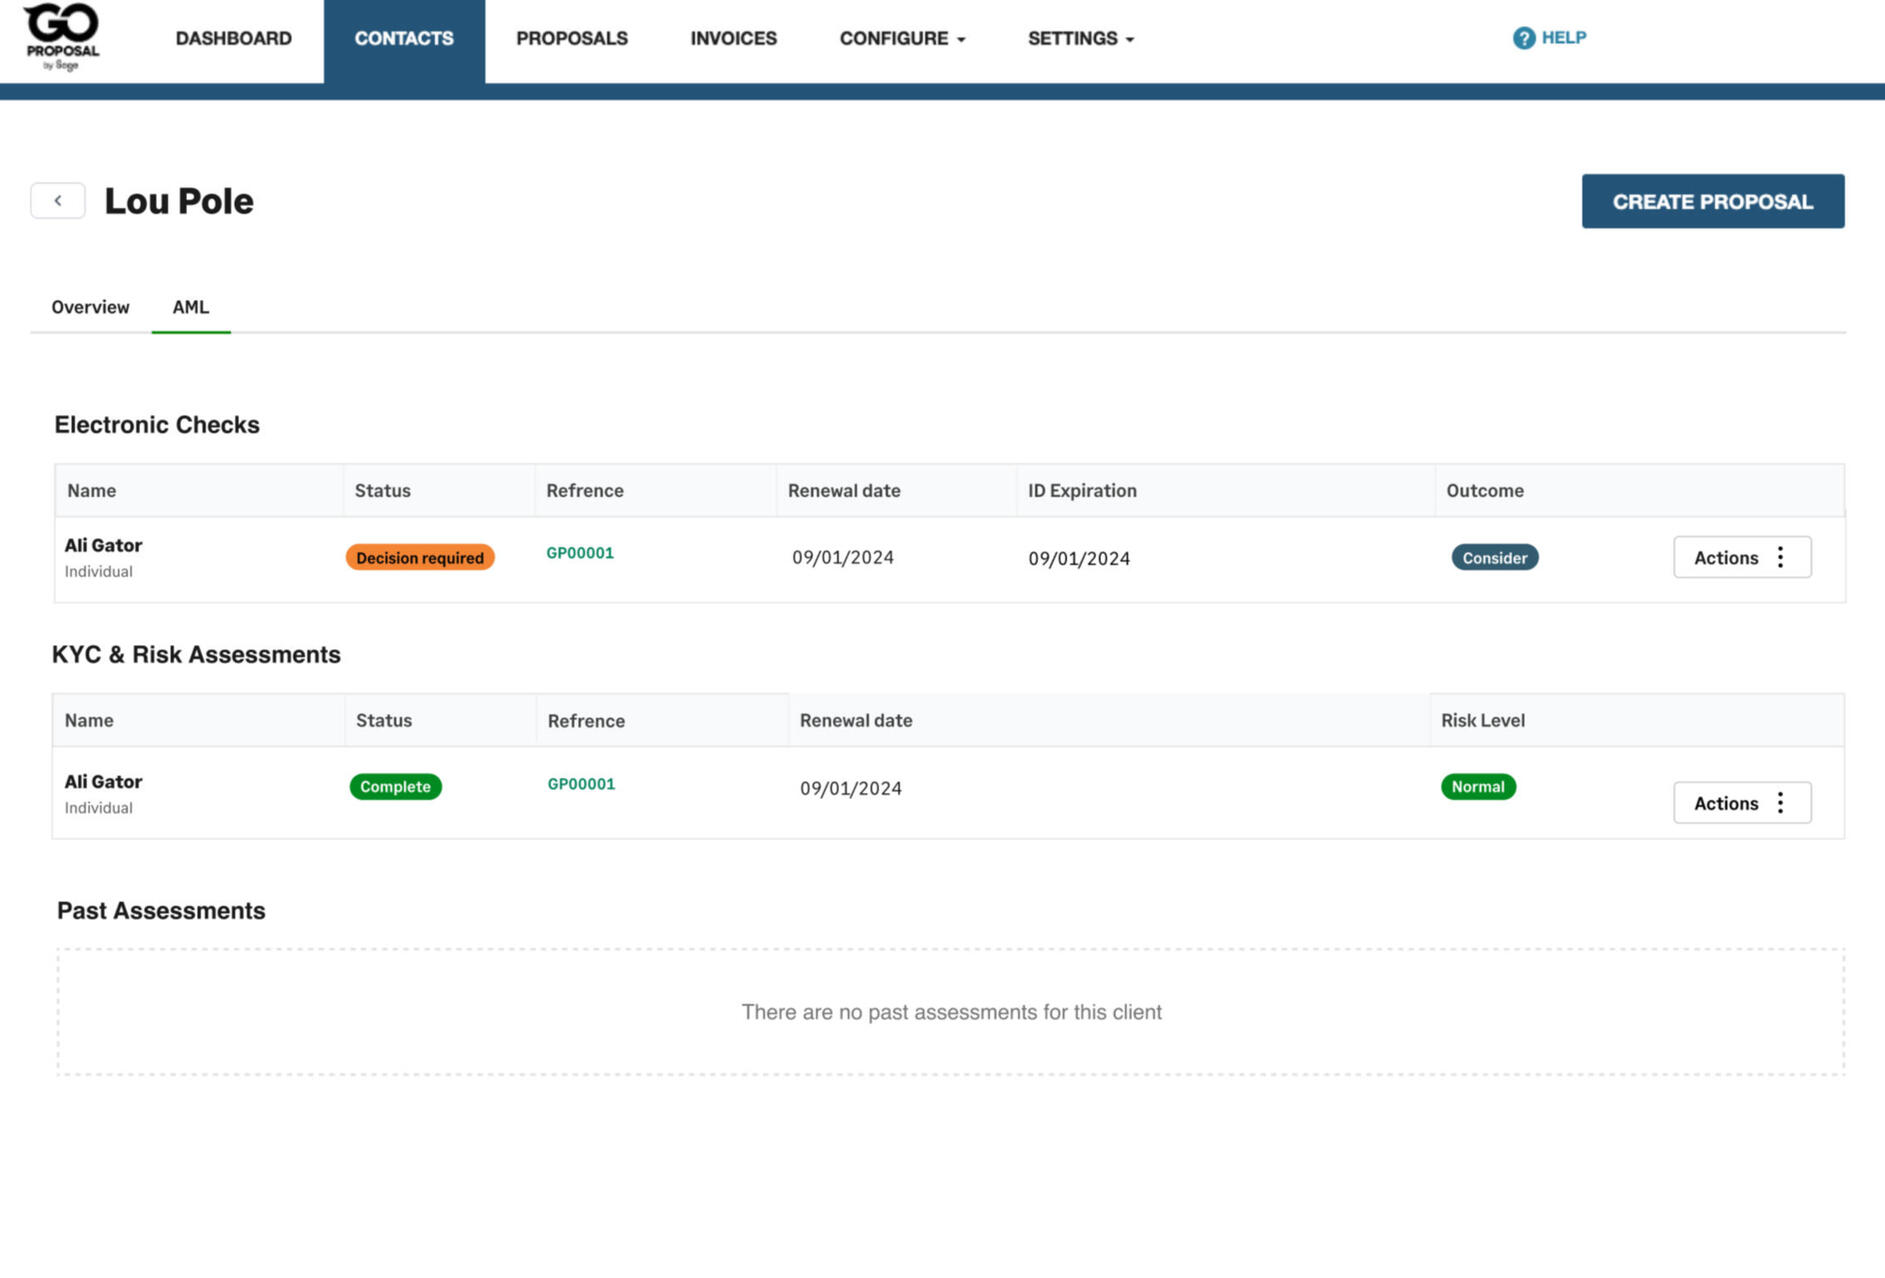This screenshot has height=1278, width=1885.
Task: Open the Electronic Checks Actions menu
Action: (1741, 558)
